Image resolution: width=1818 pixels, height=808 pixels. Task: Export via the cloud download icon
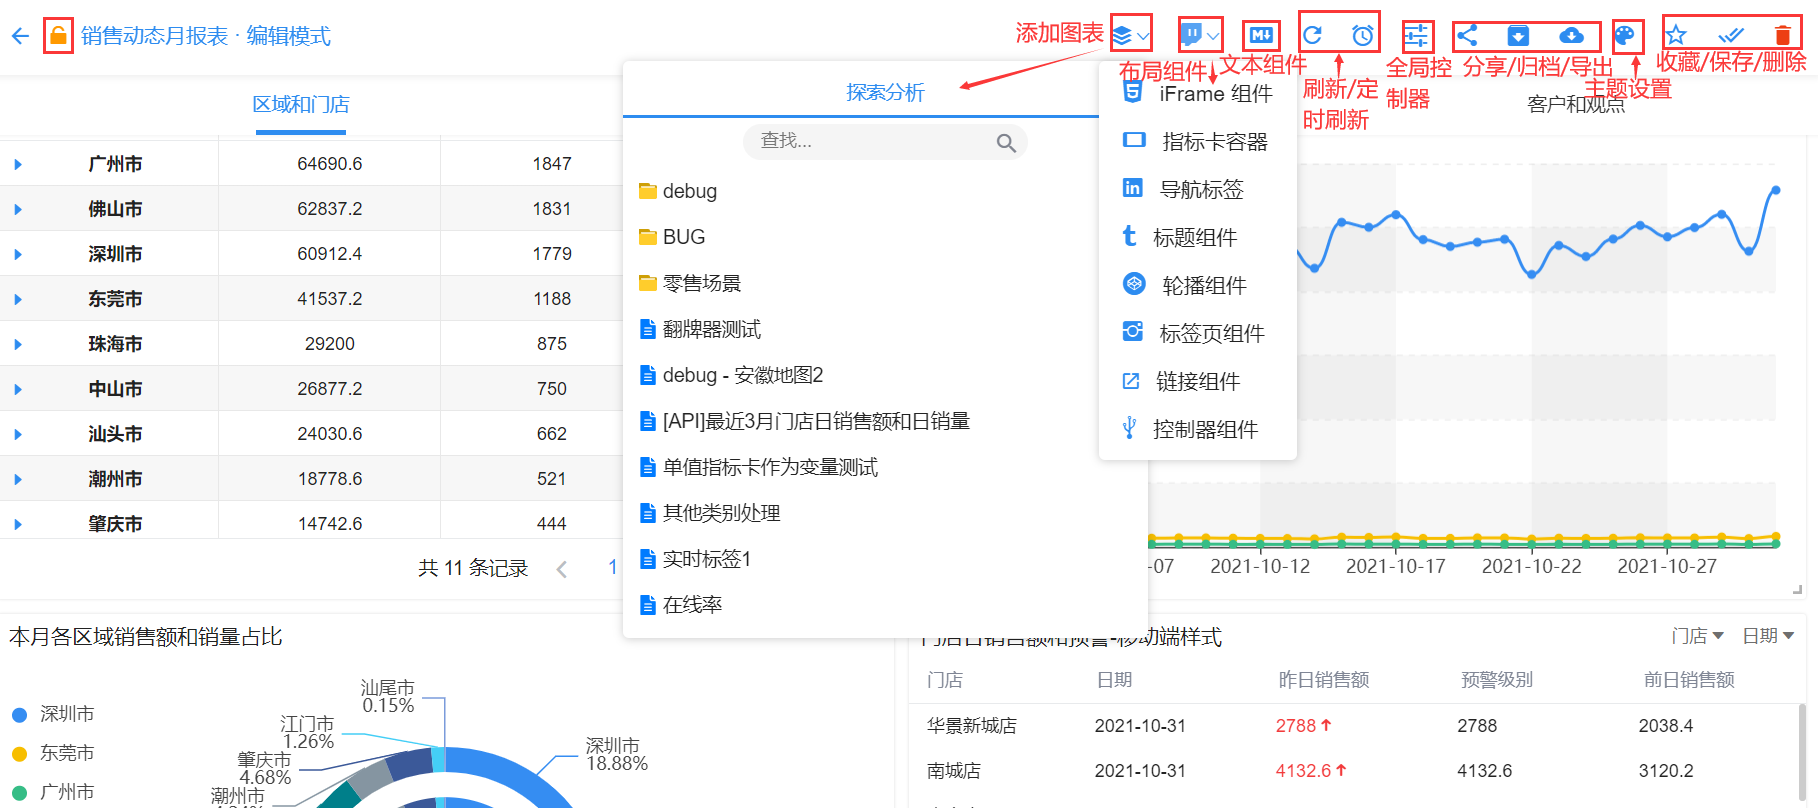pyautogui.click(x=1572, y=36)
